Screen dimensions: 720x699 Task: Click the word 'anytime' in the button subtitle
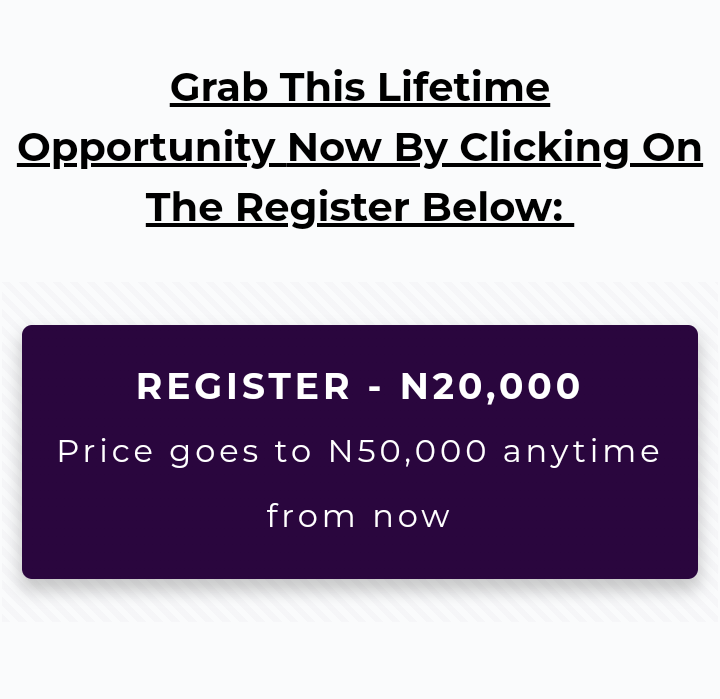pyautogui.click(x=582, y=452)
